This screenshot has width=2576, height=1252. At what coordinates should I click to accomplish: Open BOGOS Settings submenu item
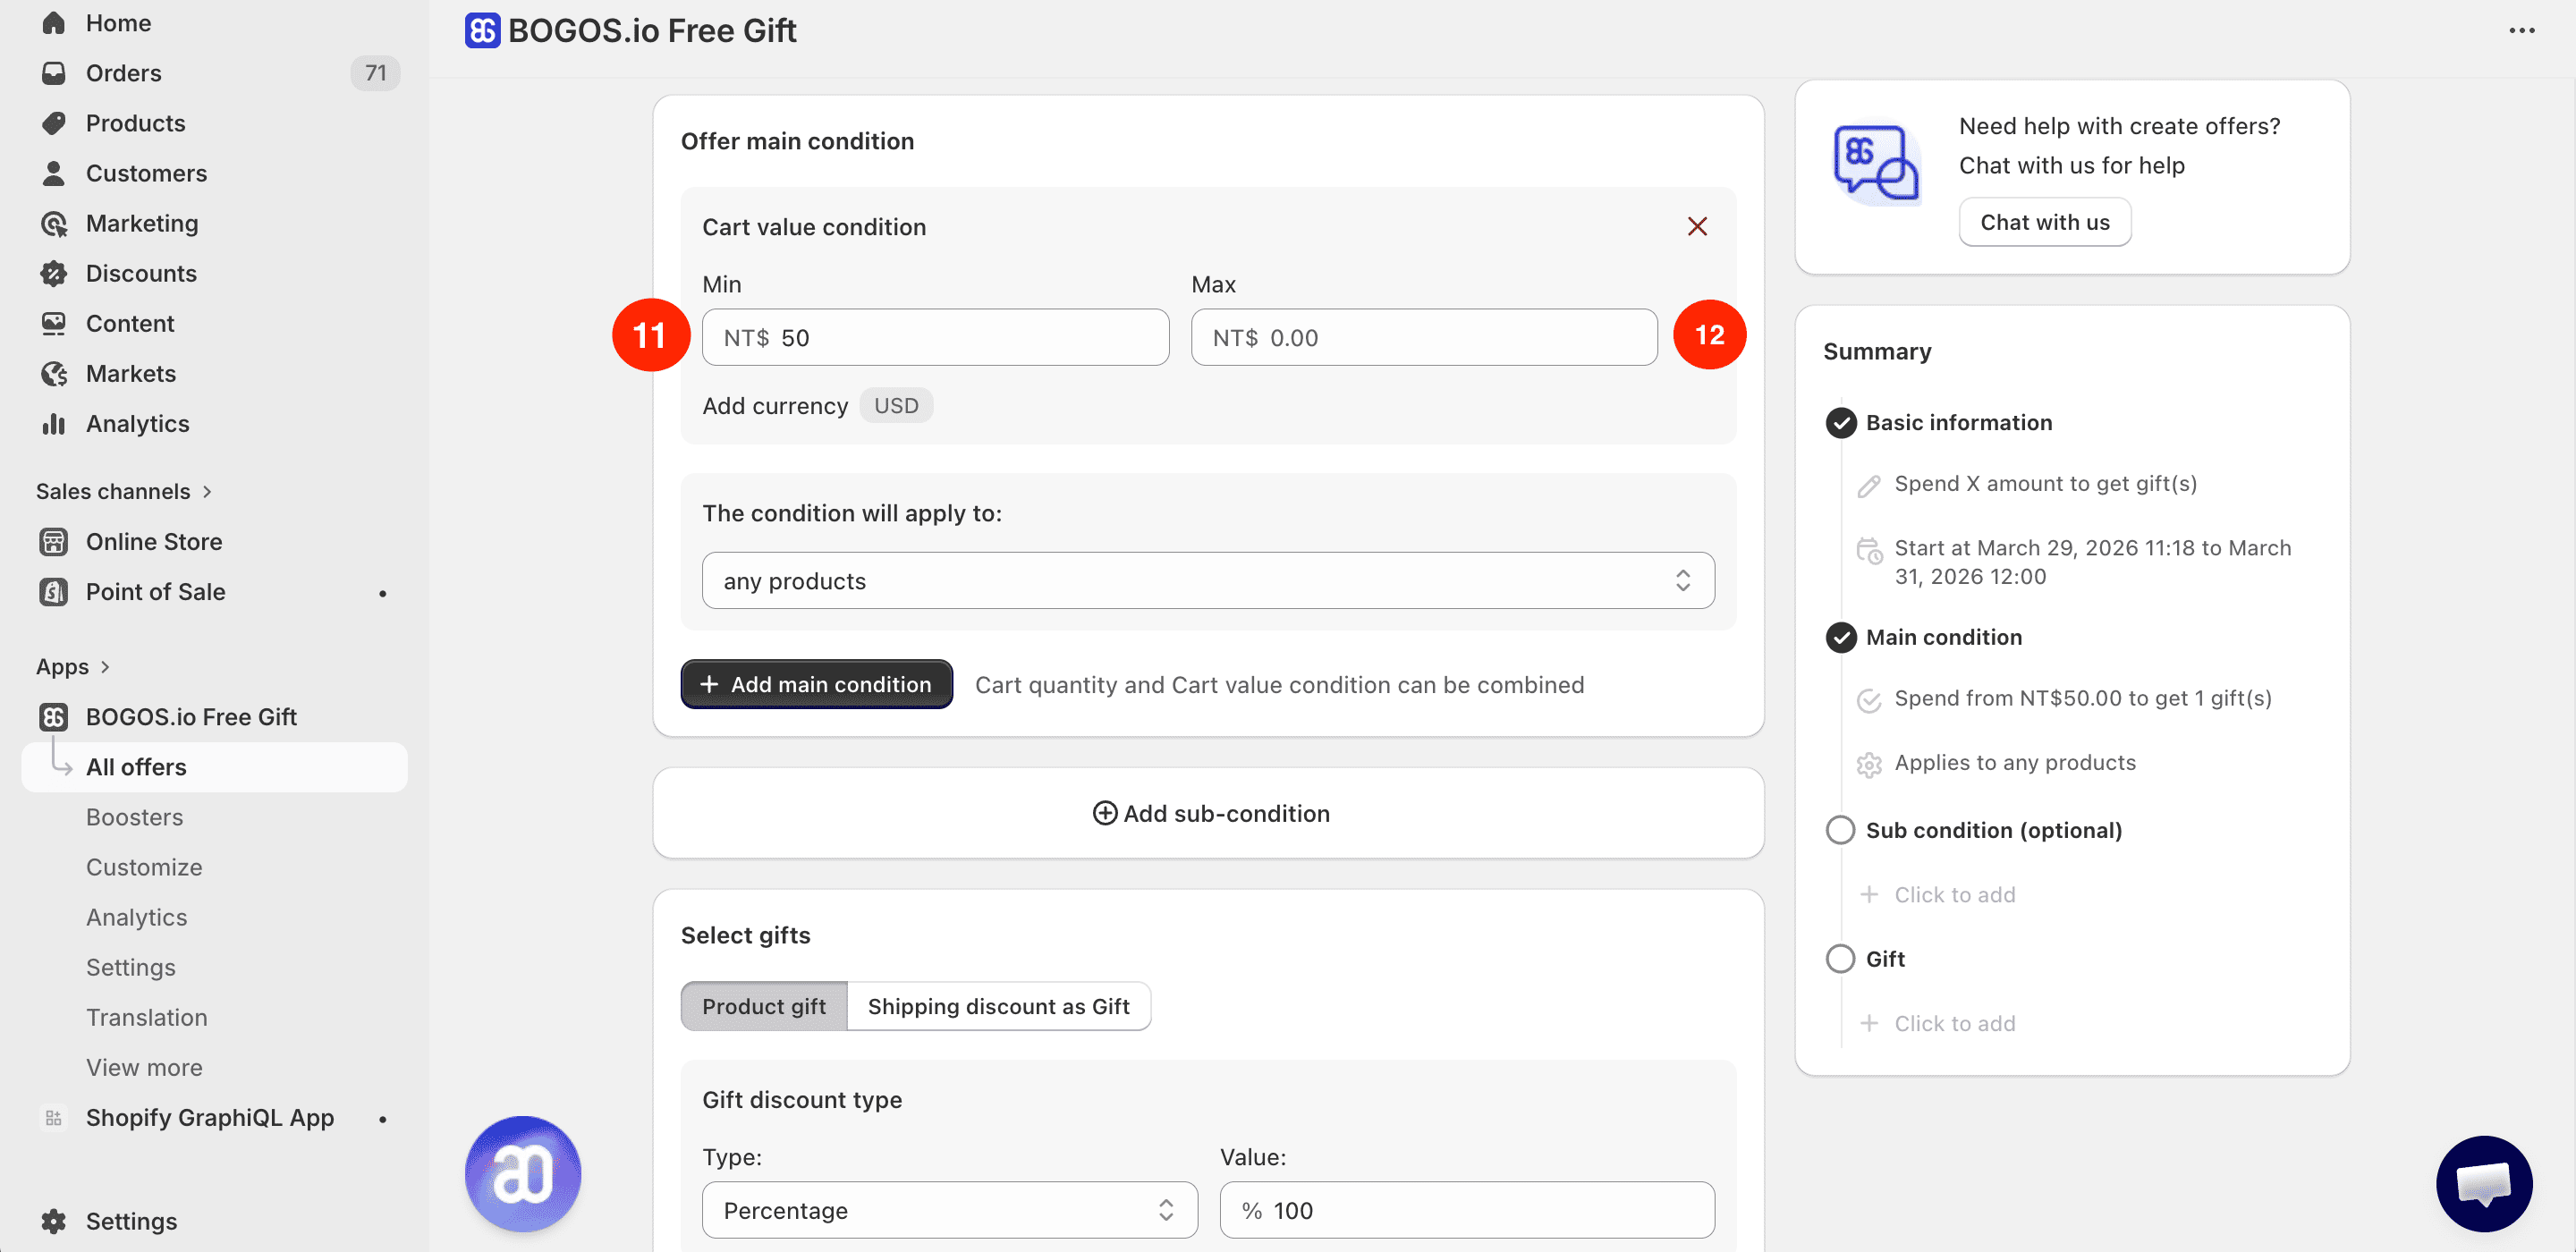pyautogui.click(x=130, y=967)
